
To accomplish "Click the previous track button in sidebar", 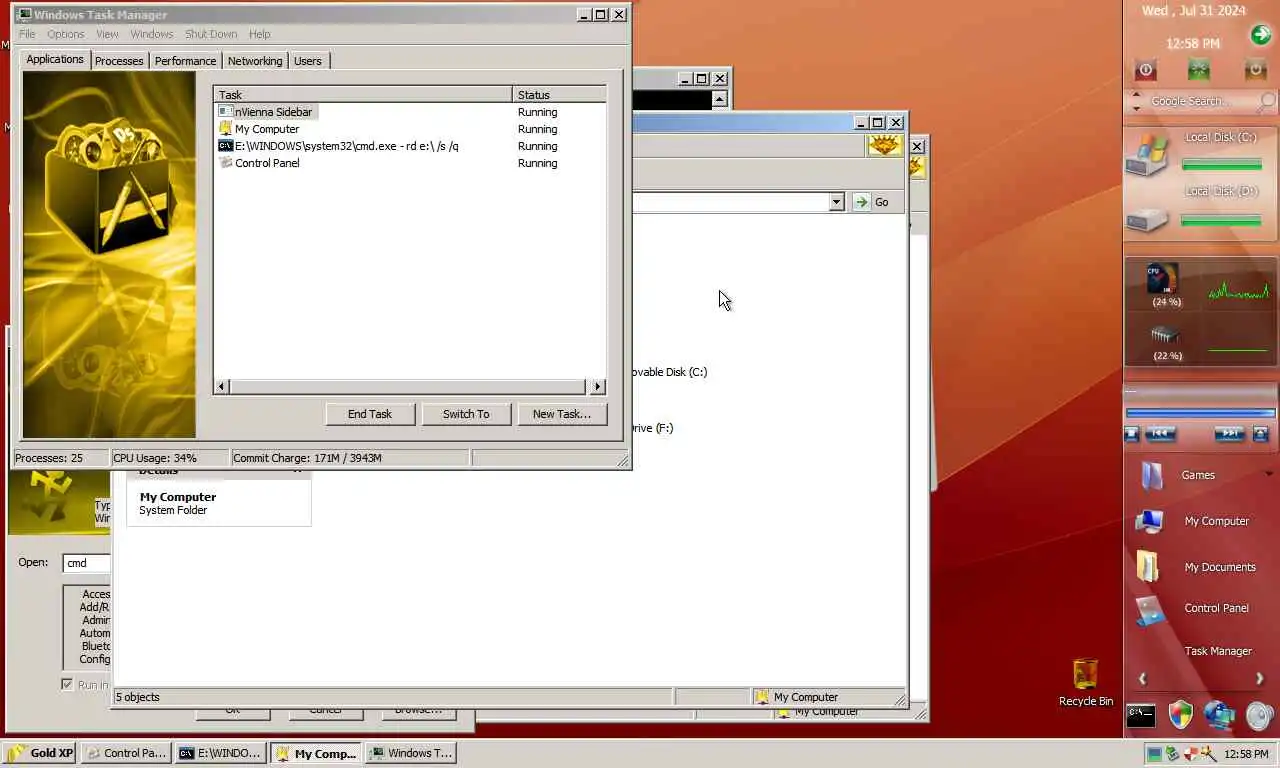I will tap(1160, 434).
